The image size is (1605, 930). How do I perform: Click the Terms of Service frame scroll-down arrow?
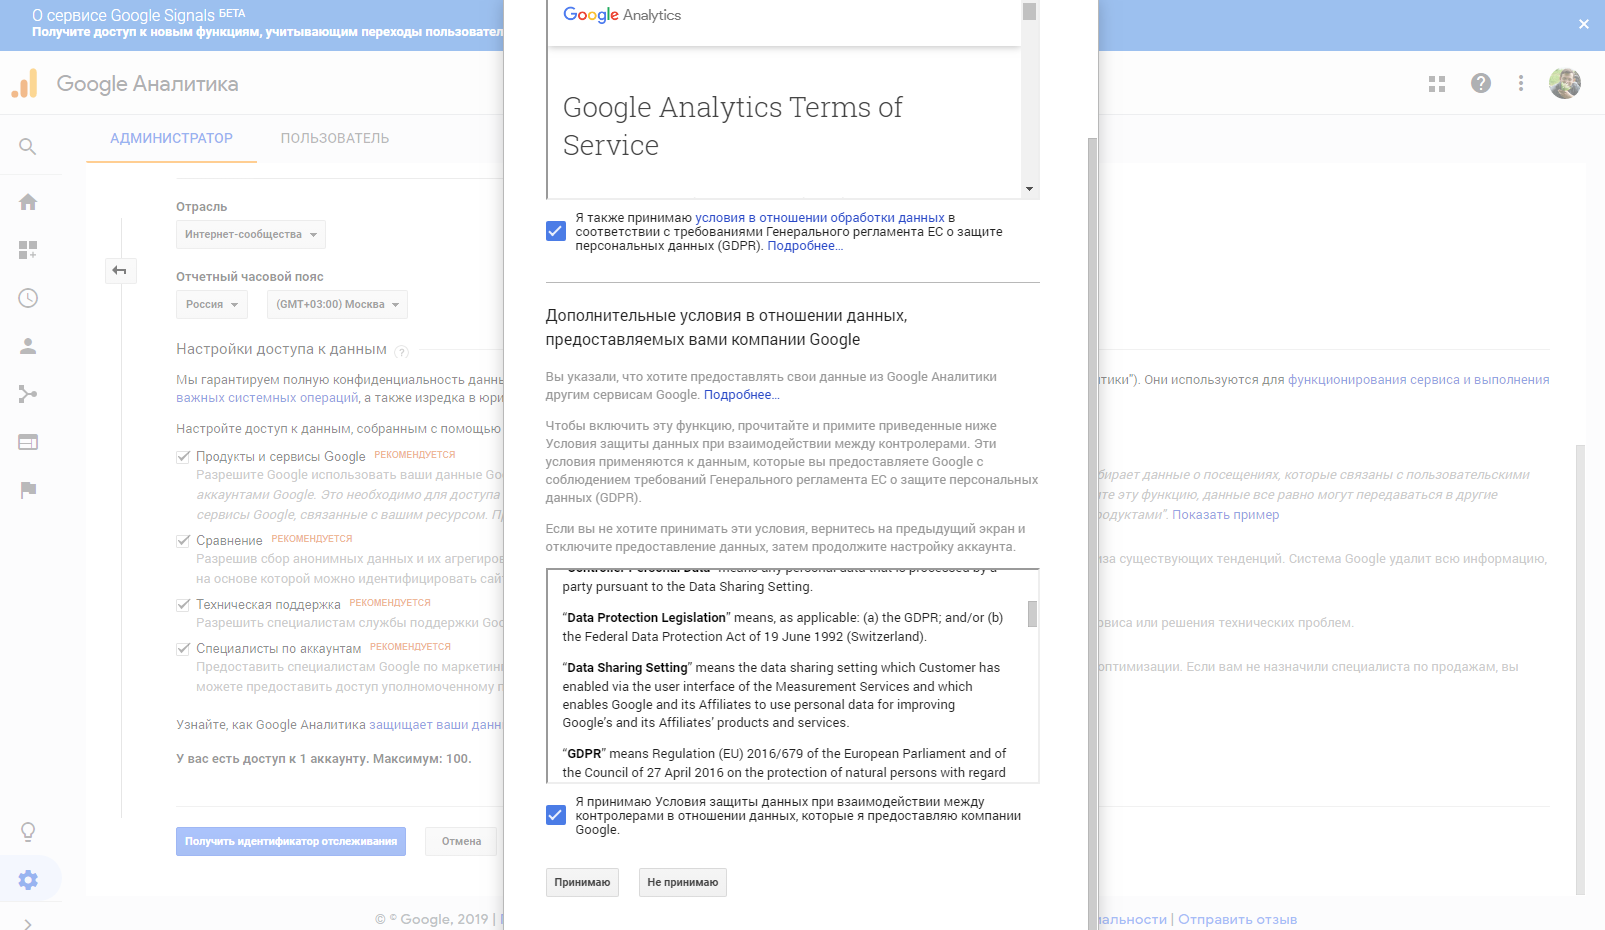(1029, 189)
